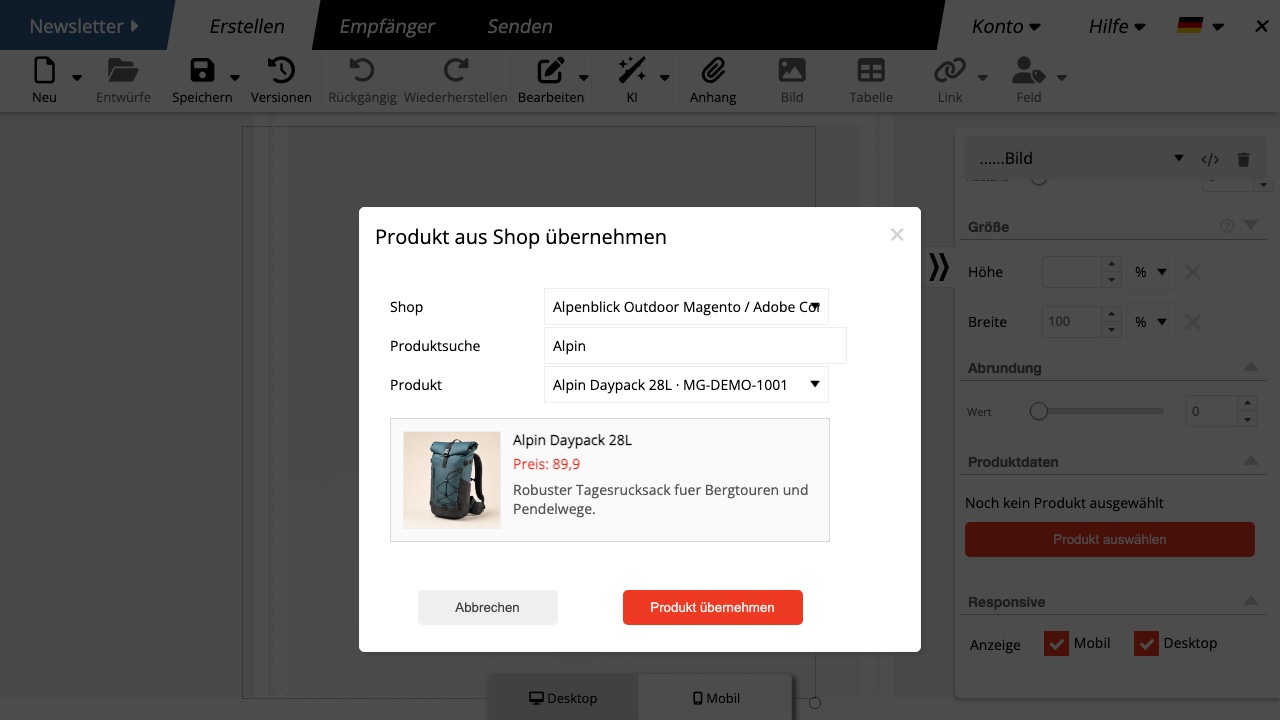
Task: Click the Neu new document icon
Action: tap(45, 70)
